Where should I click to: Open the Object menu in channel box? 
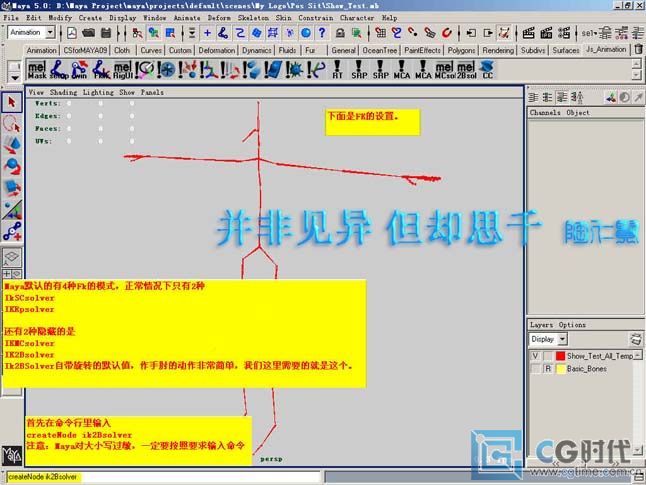[578, 112]
